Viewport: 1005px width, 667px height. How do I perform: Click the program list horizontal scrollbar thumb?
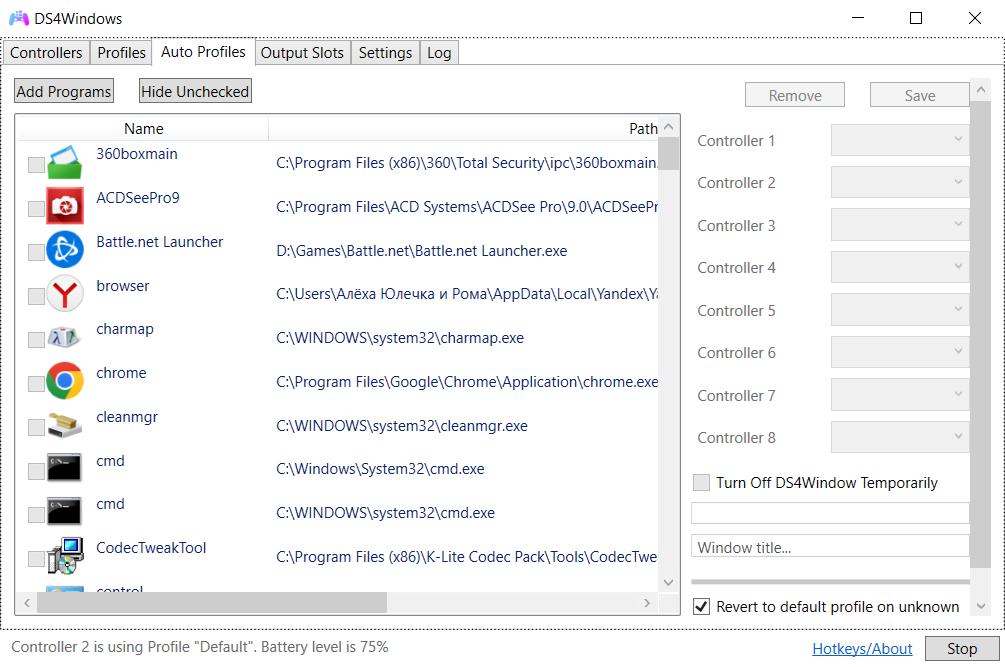[212, 602]
